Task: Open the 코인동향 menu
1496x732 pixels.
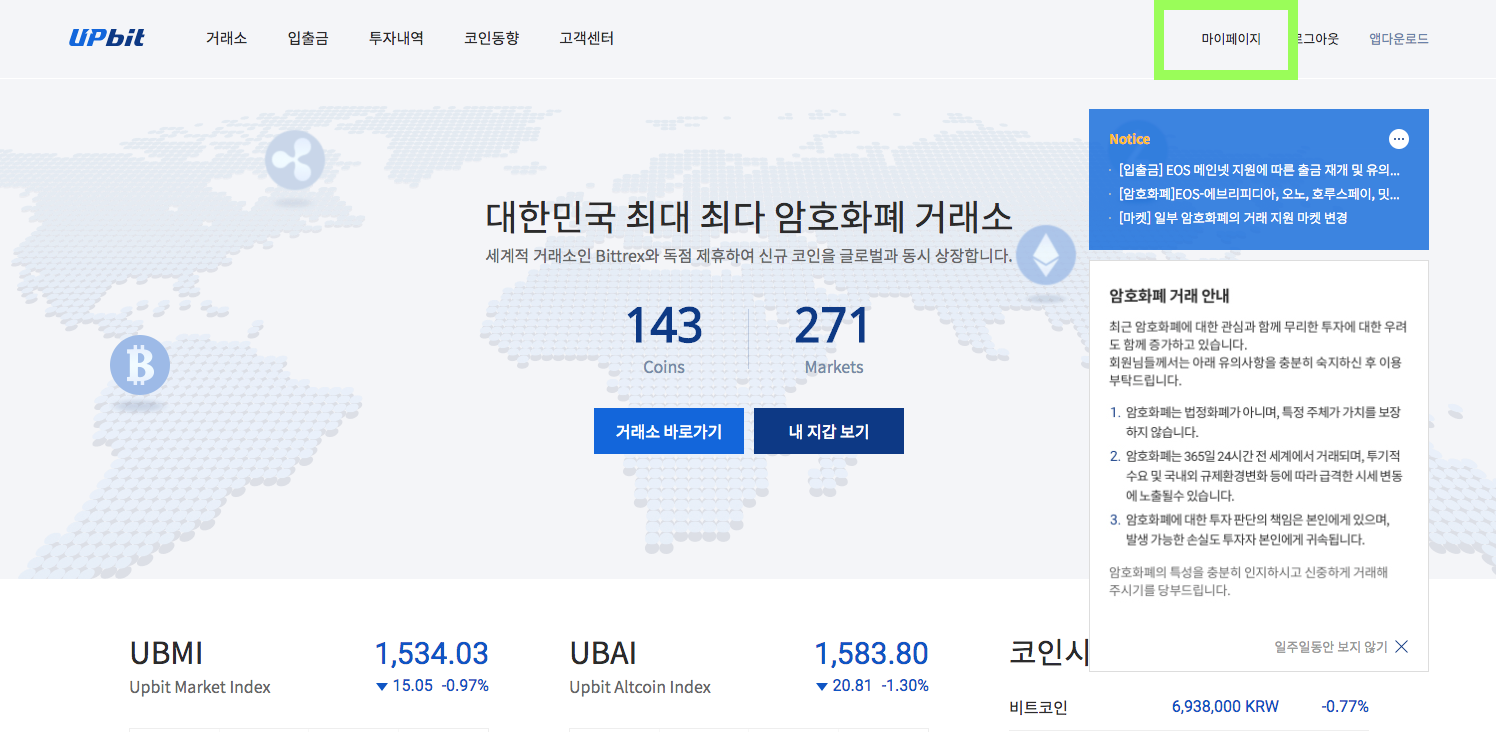Action: [x=491, y=38]
